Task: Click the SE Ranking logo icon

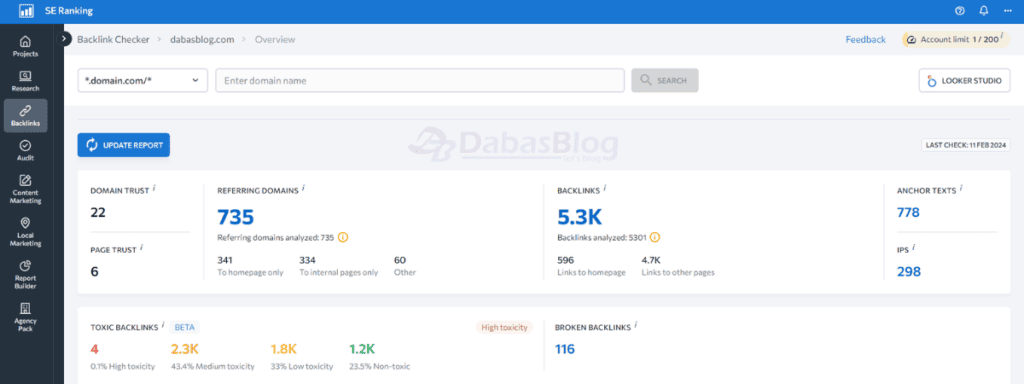Action: [26, 11]
